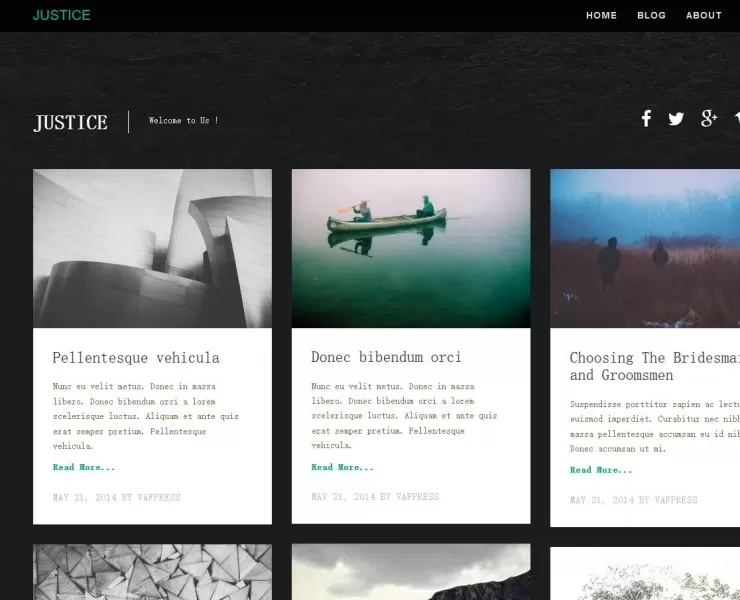
Task: Go to the HOME menu item
Action: (601, 16)
